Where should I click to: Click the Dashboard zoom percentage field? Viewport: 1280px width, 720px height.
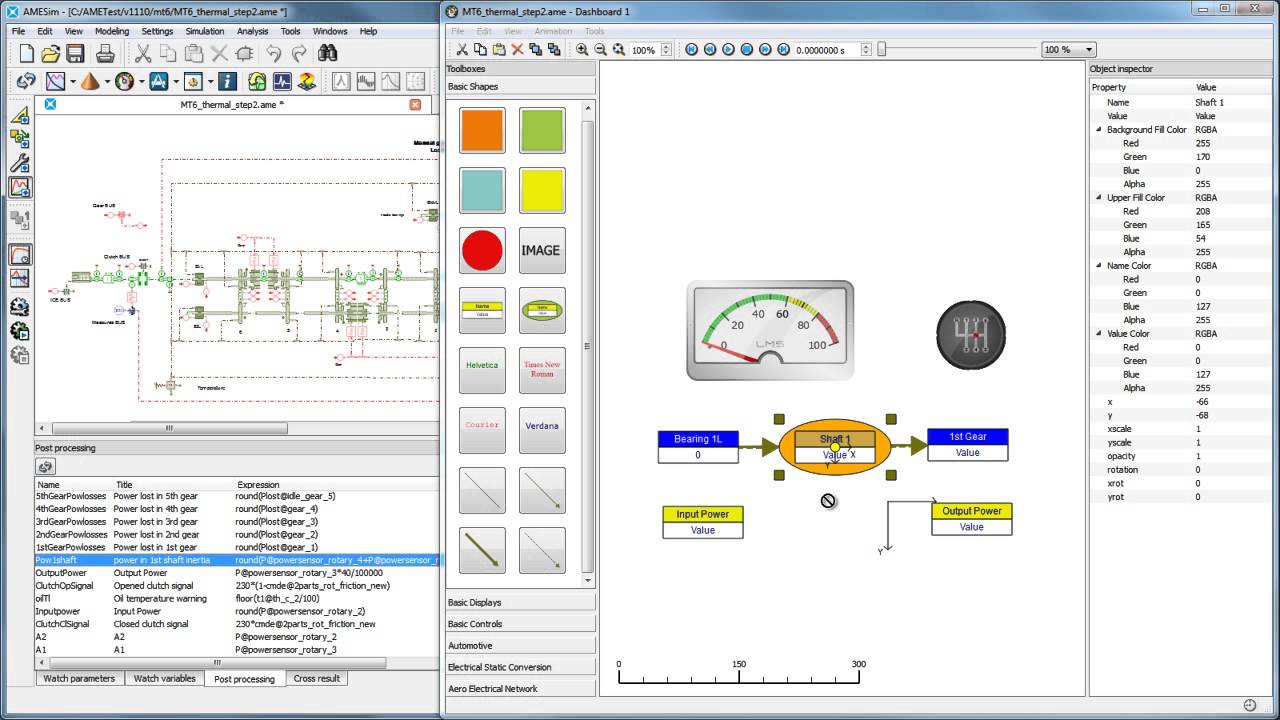click(x=644, y=50)
